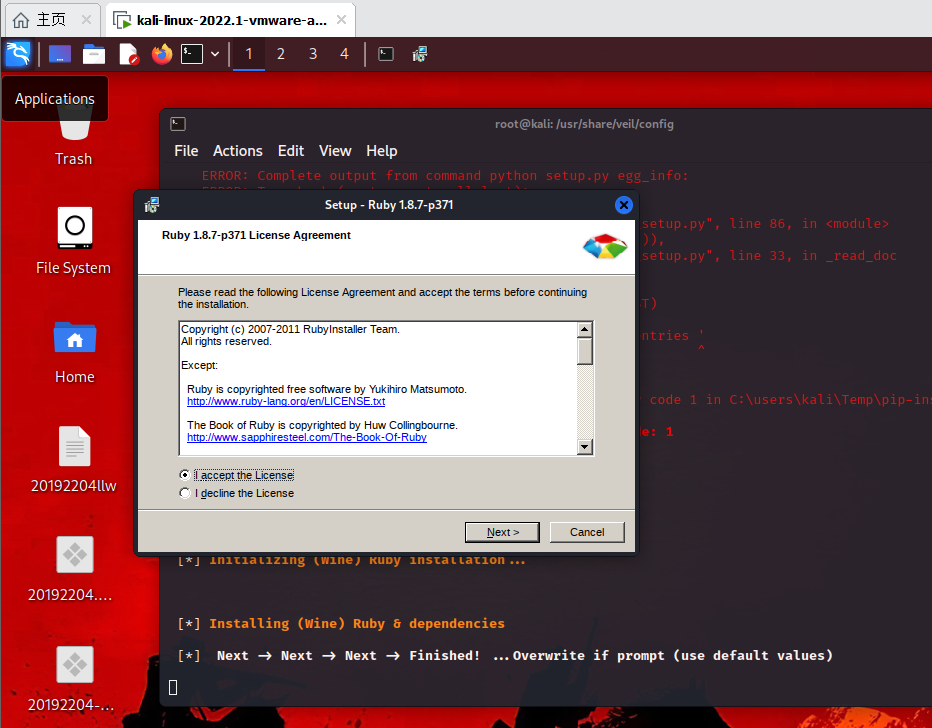Click the license scrollbar thumb

[585, 351]
